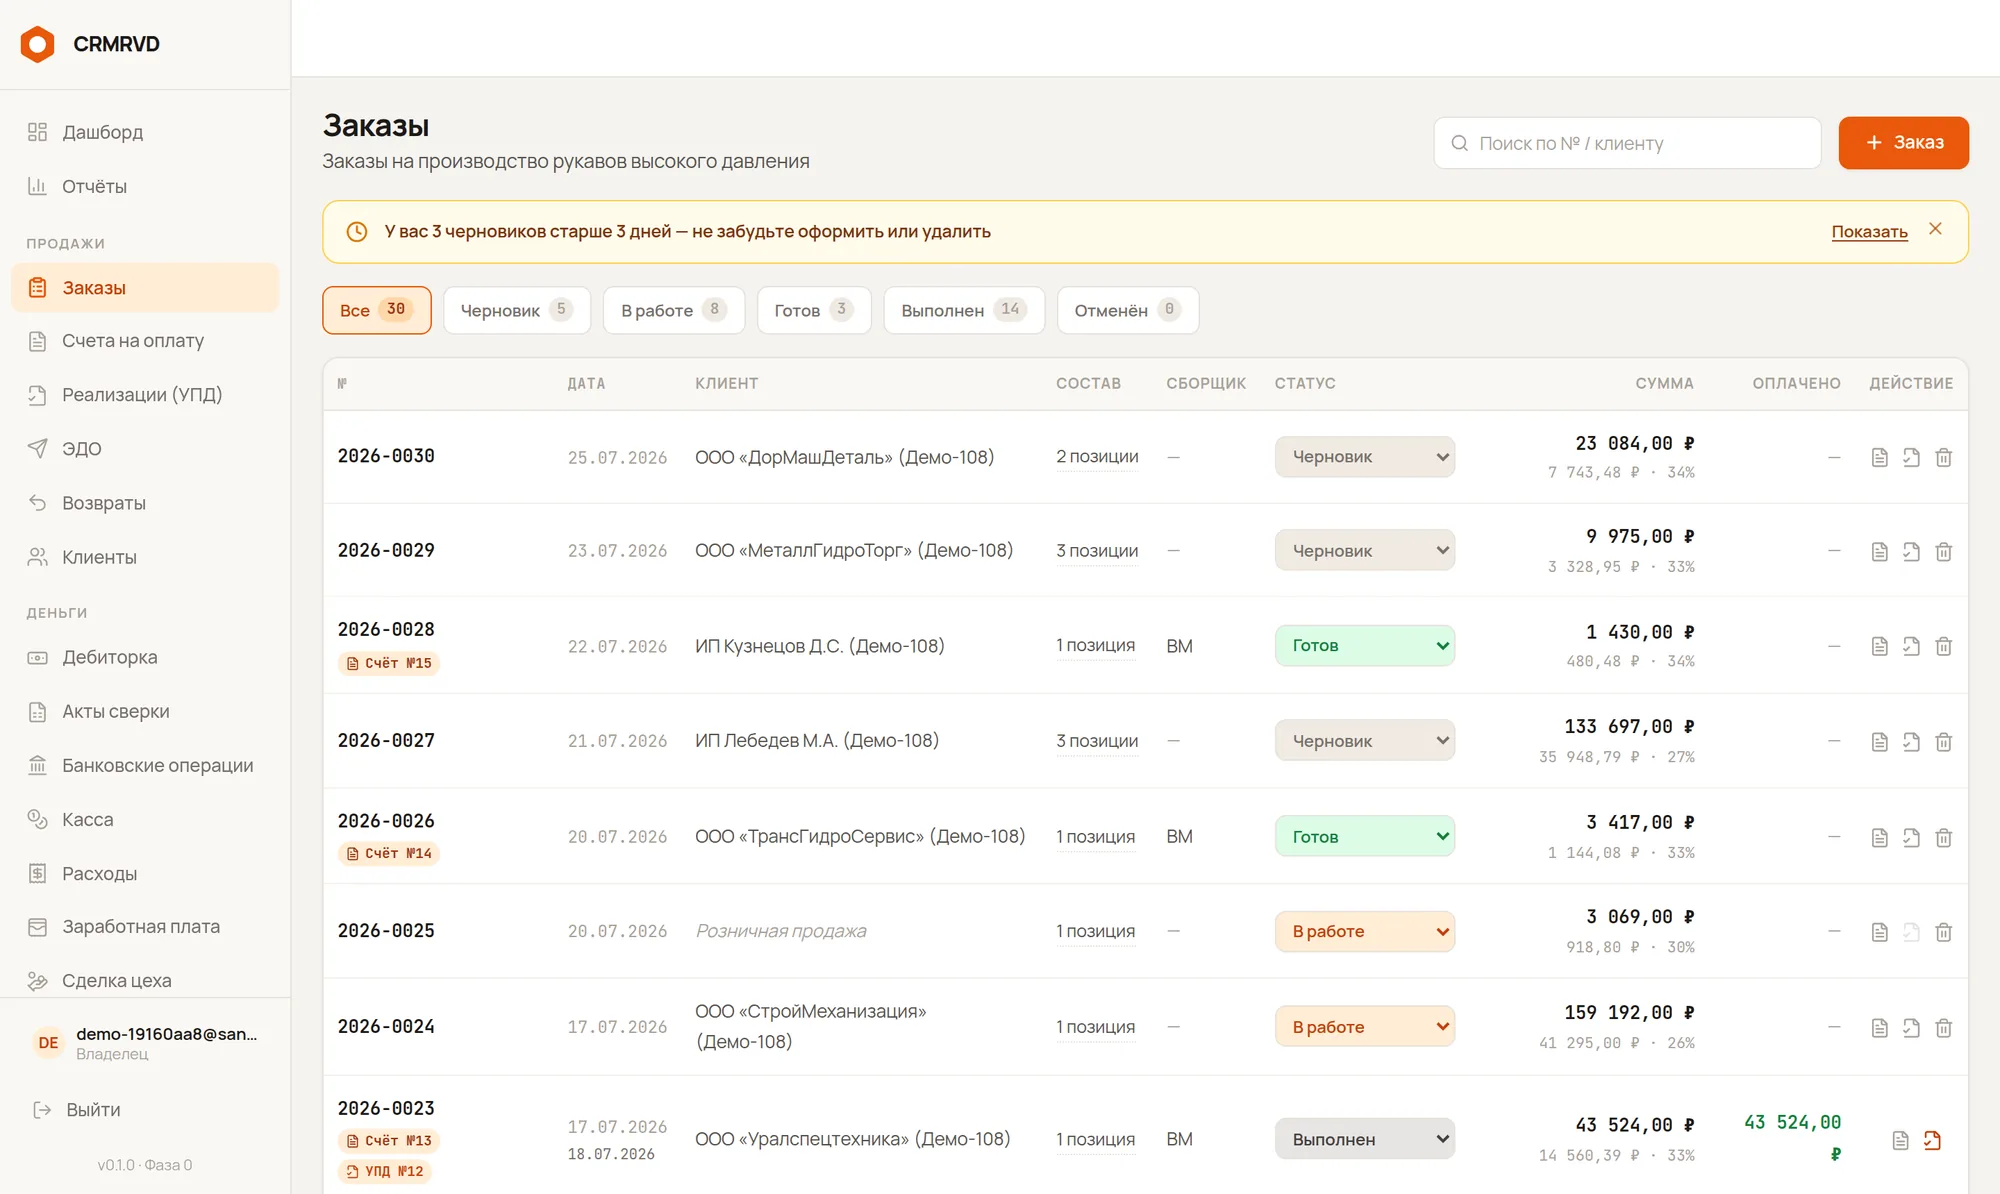The width and height of the screenshot is (2000, 1194).
Task: Switch to the Выполнен tab
Action: (x=964, y=310)
